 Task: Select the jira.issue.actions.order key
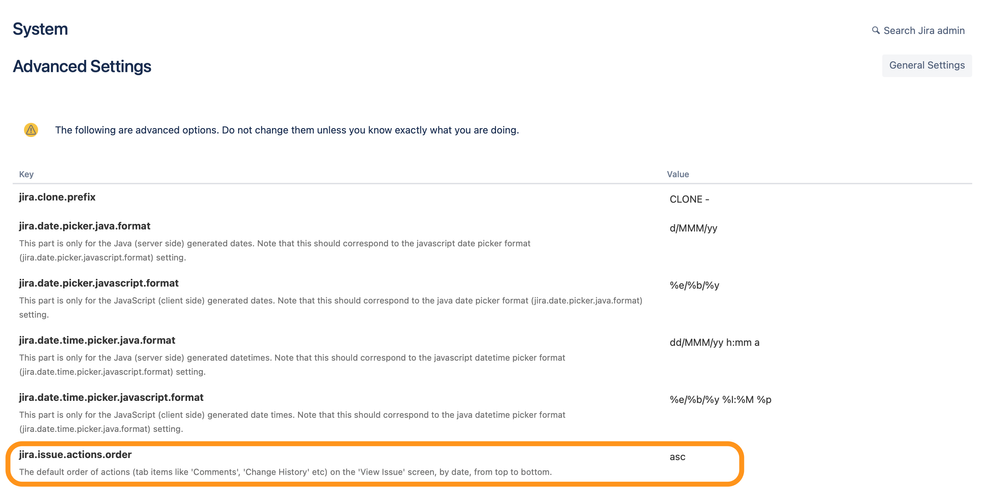pyautogui.click(x=75, y=454)
